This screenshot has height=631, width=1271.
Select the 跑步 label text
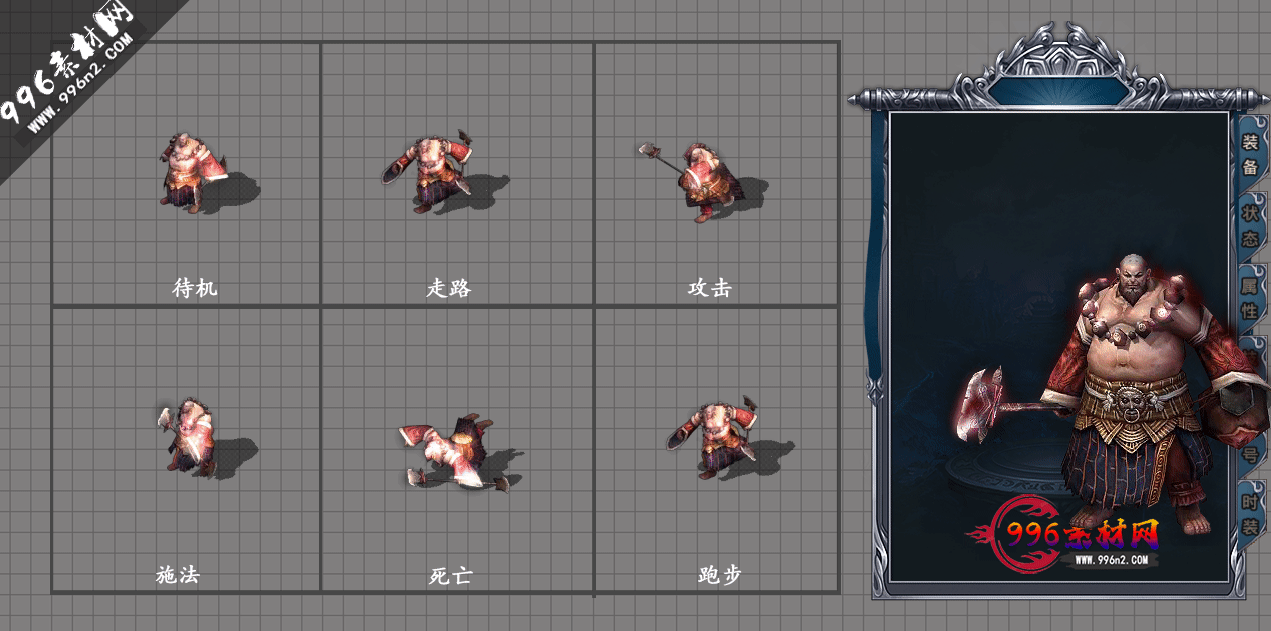pyautogui.click(x=720, y=575)
